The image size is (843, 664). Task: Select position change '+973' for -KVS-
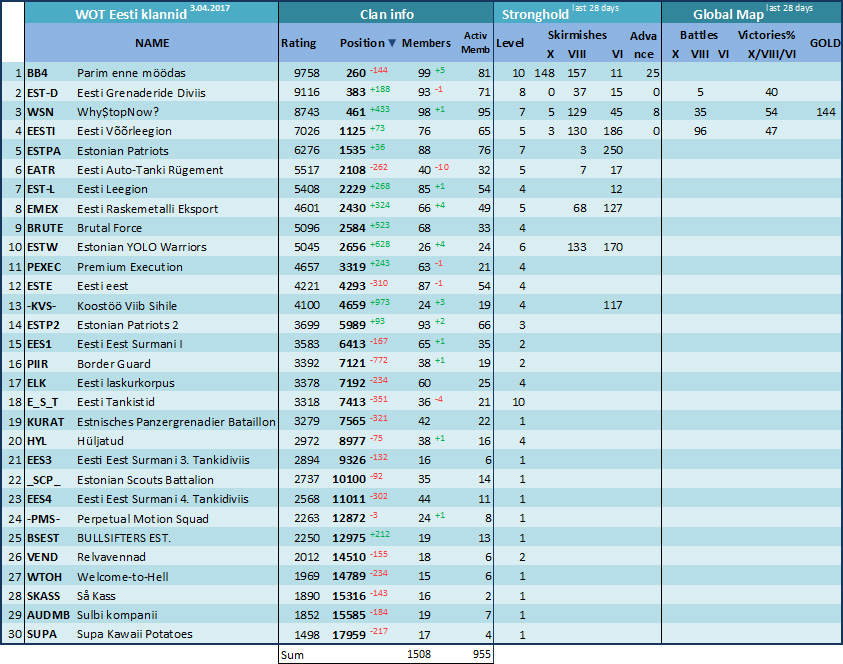(x=380, y=302)
